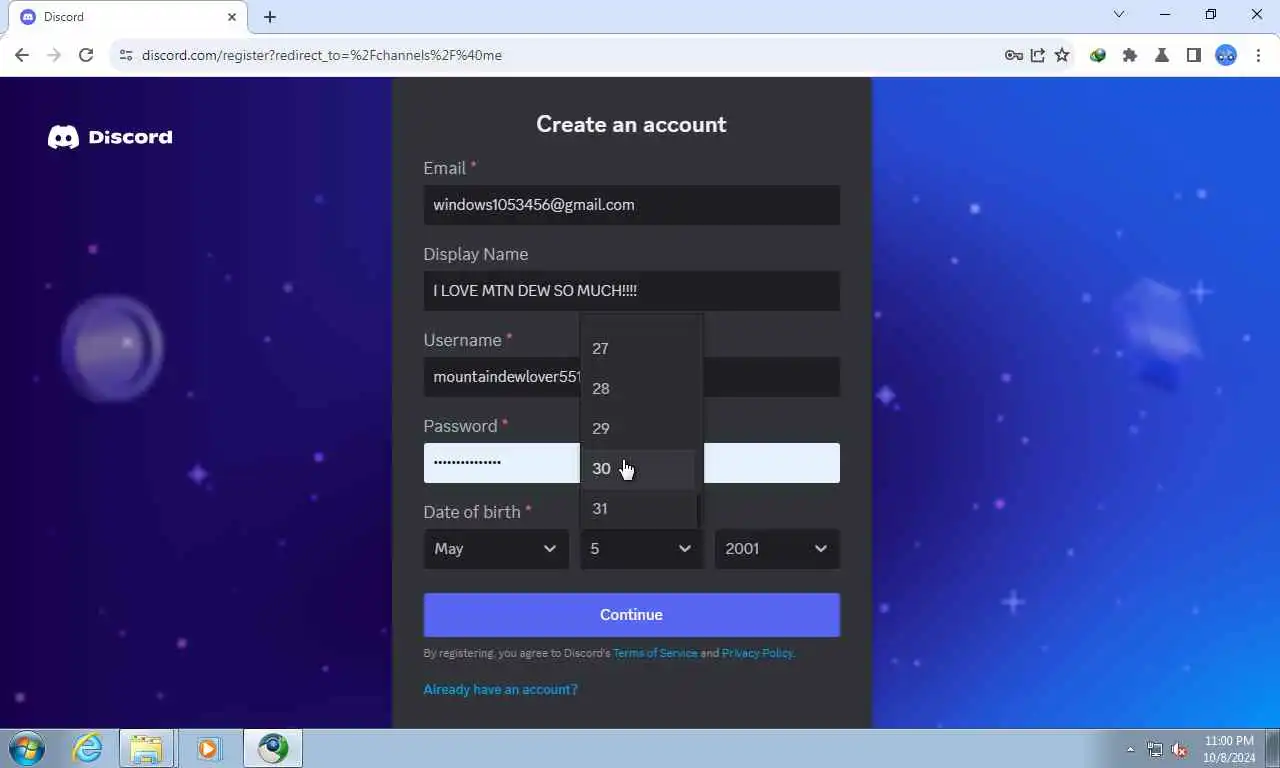Choose 28 in the day list
Viewport: 1280px width, 768px height.
(x=638, y=388)
